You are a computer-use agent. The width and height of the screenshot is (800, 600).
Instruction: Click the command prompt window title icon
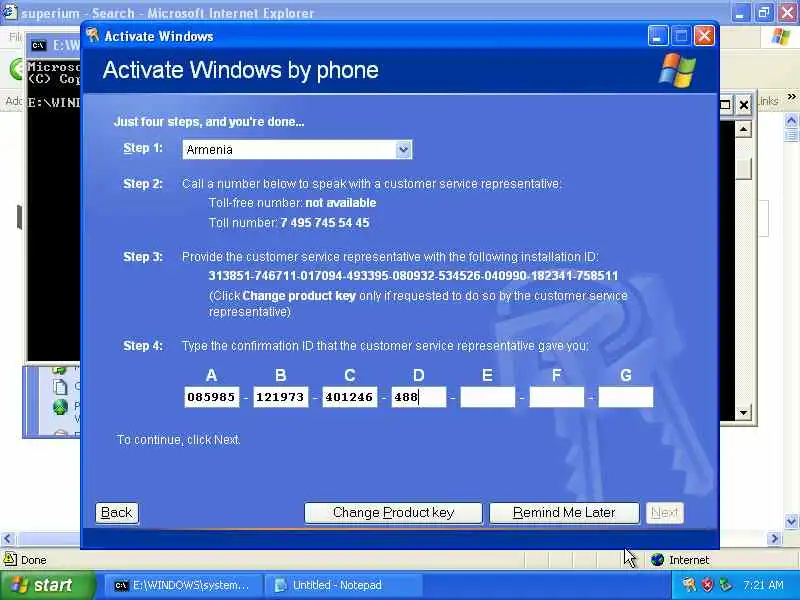pos(38,46)
